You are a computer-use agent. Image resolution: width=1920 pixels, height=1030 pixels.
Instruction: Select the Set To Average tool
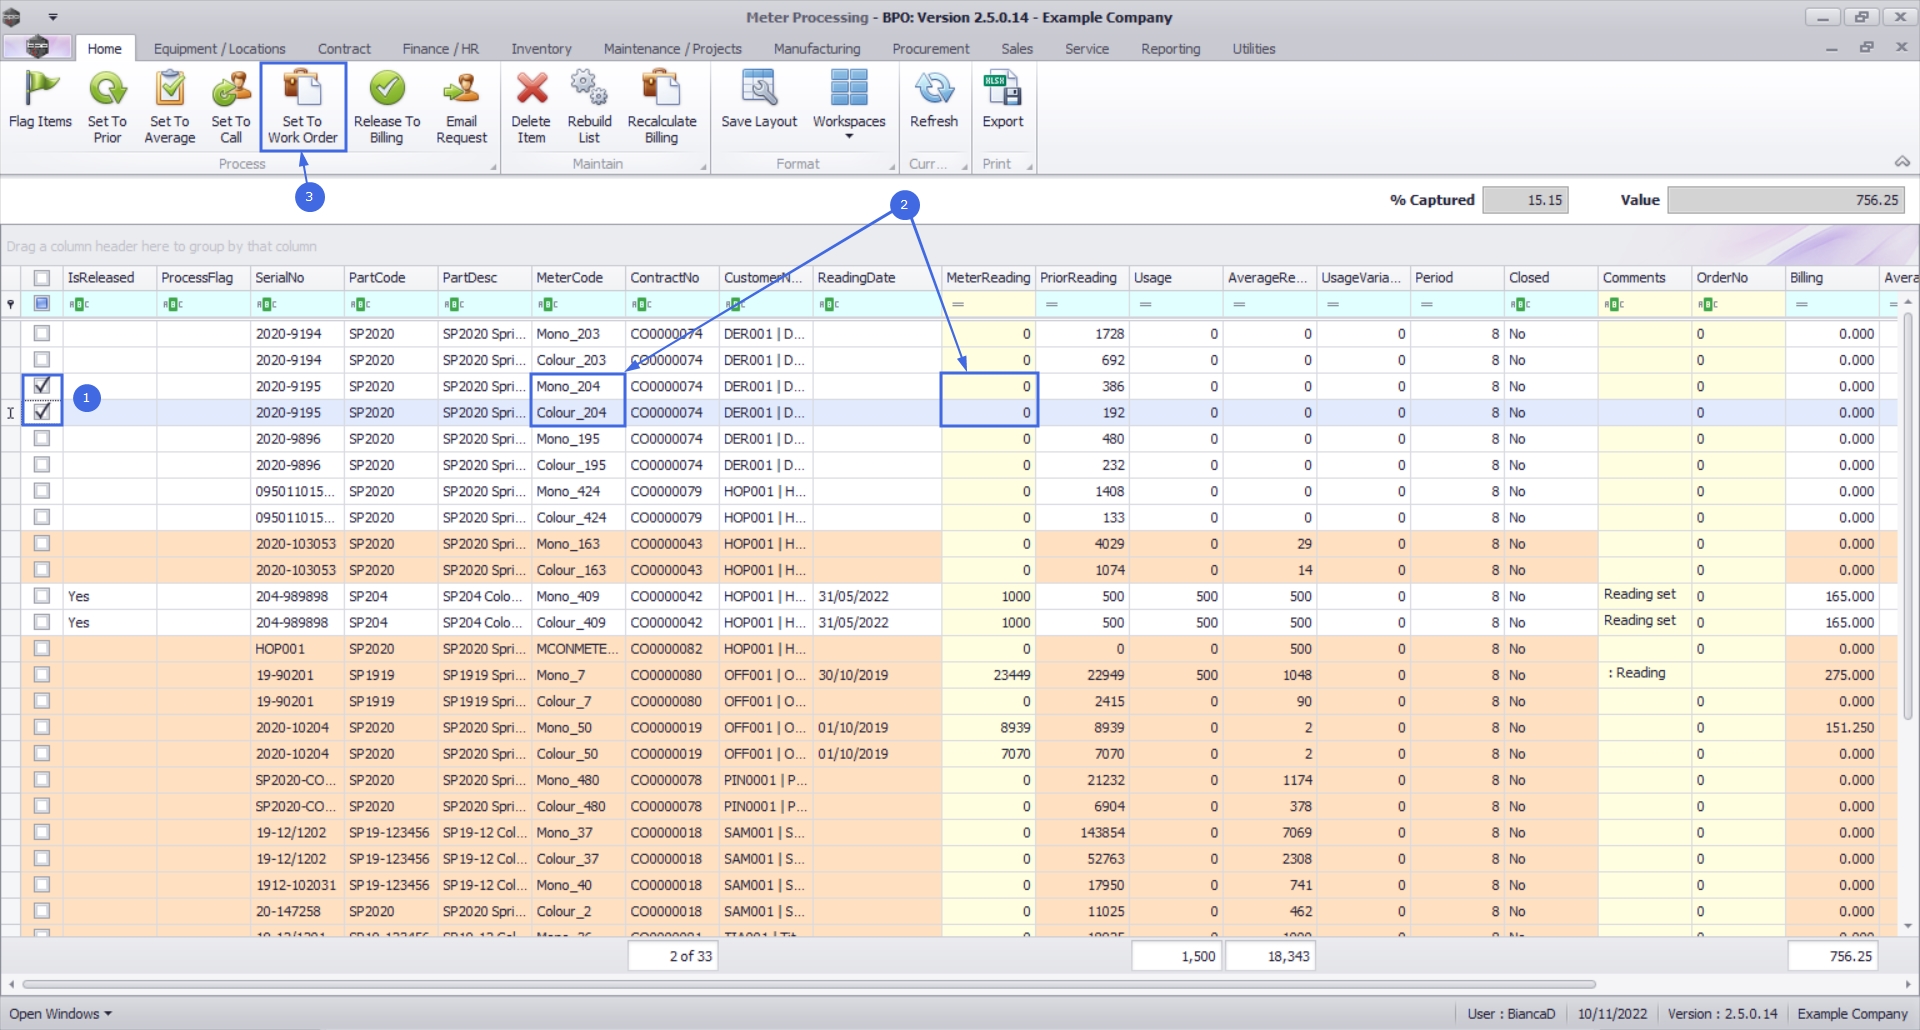[169, 90]
